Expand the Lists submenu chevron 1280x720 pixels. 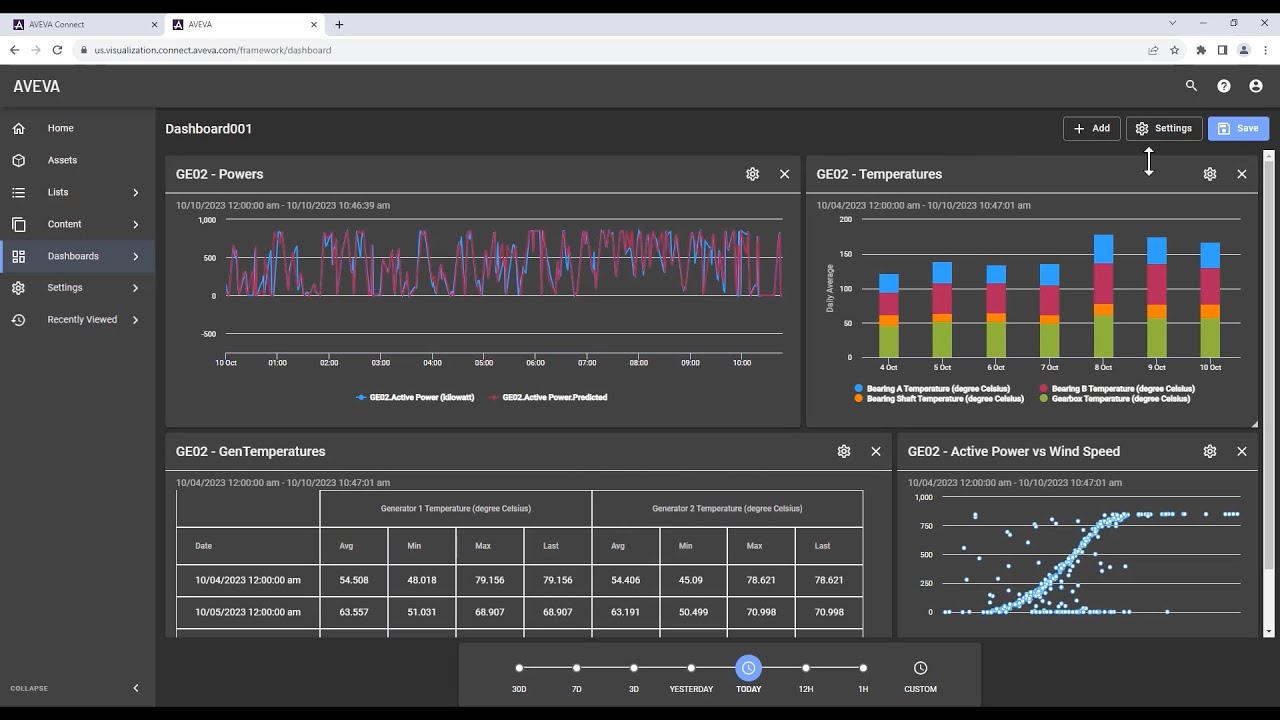[x=136, y=192]
